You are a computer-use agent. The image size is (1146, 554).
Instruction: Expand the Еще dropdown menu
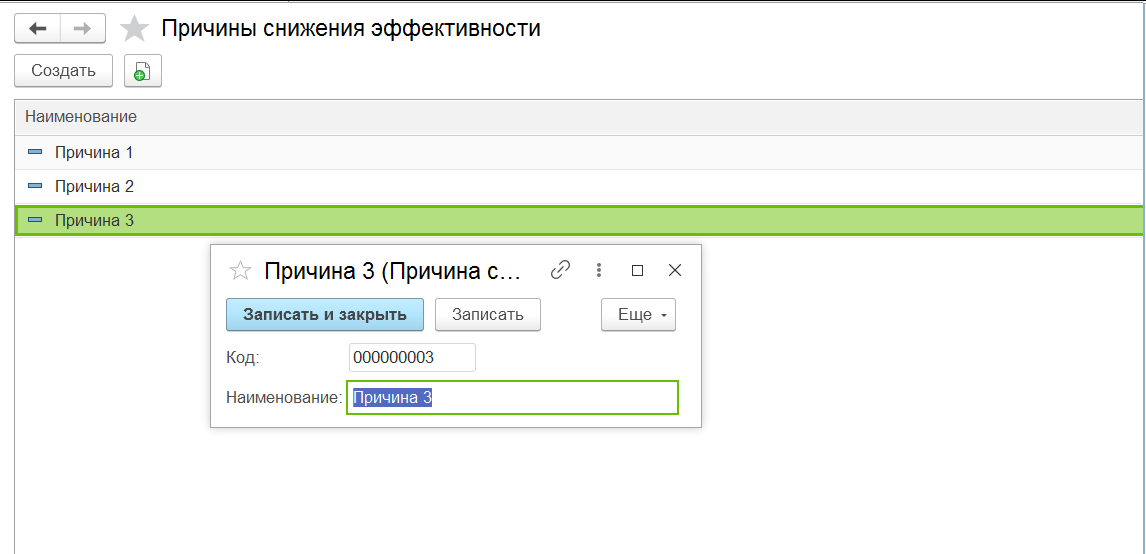point(638,315)
